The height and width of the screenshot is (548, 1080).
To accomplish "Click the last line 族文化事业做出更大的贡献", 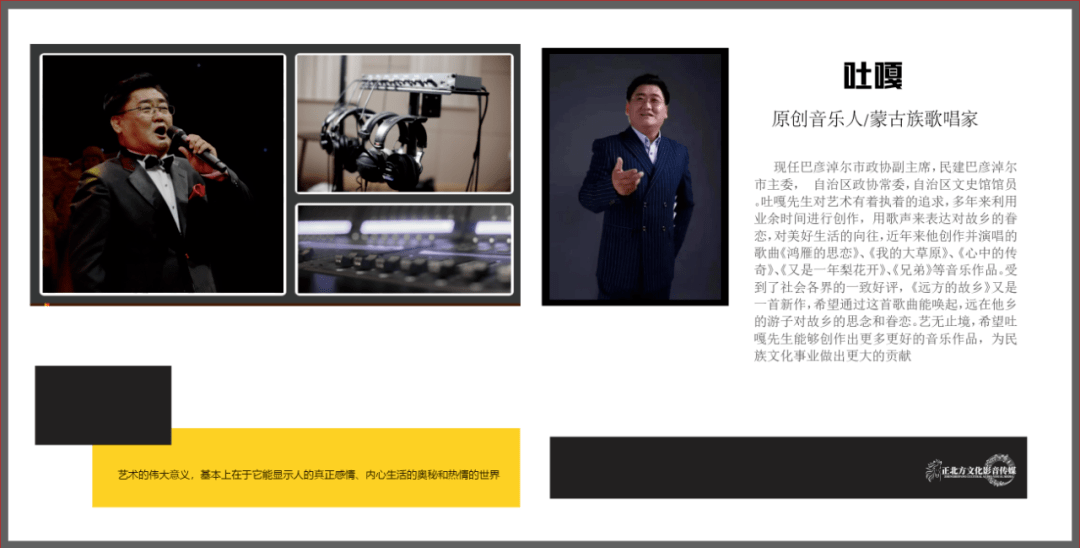I will point(833,357).
